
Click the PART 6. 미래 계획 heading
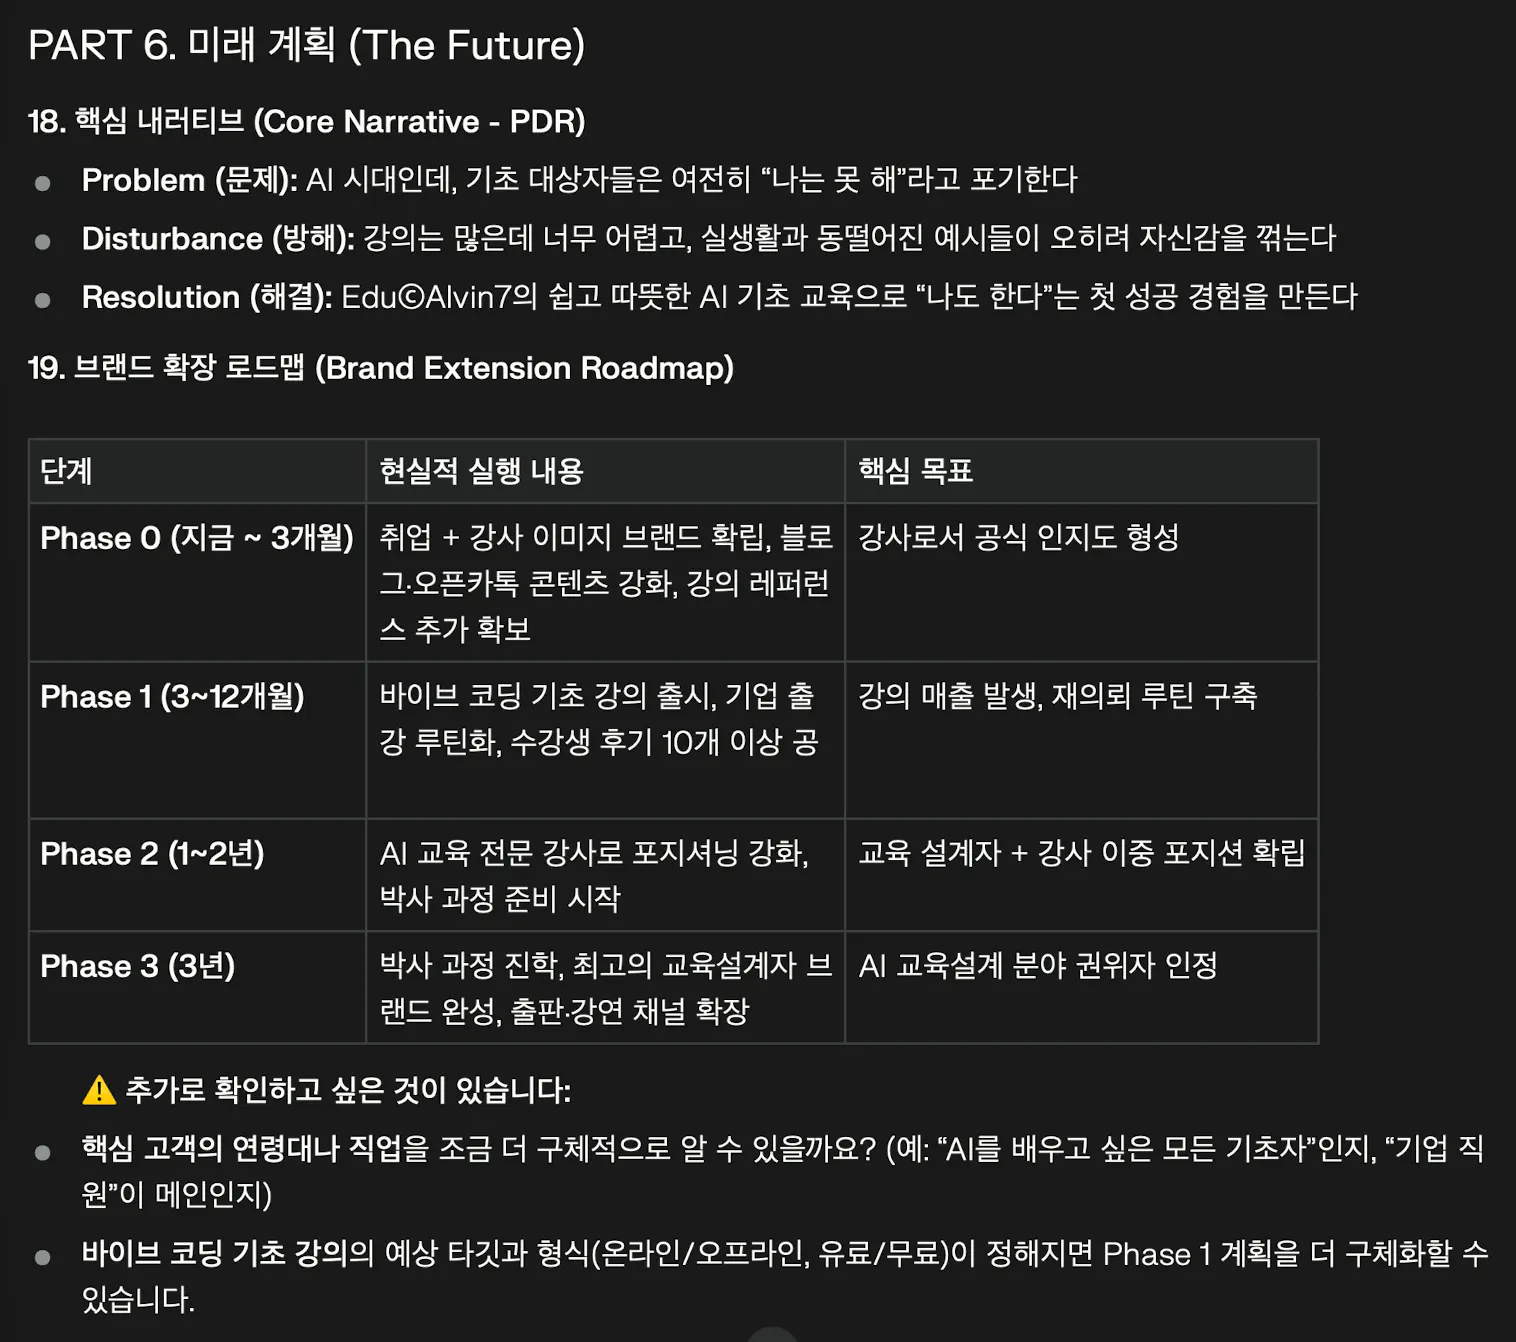[x=306, y=46]
